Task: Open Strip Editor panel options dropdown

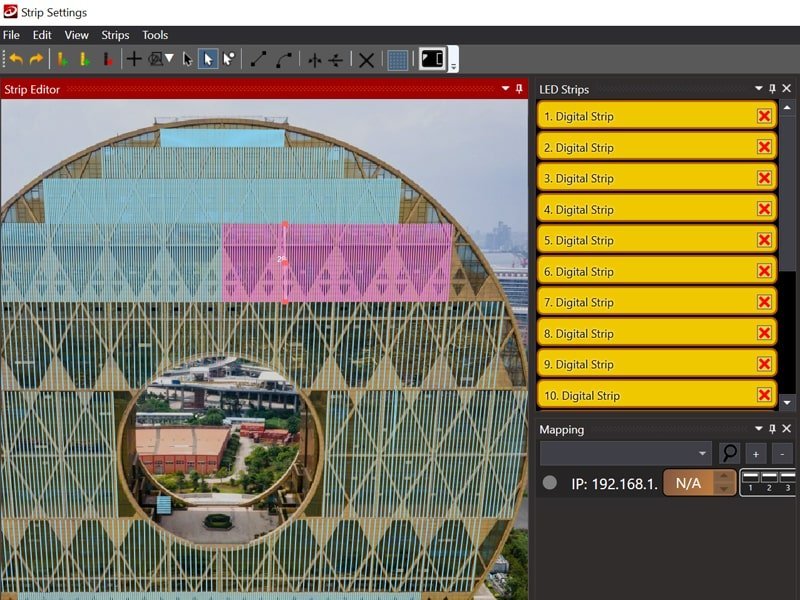Action: click(x=505, y=89)
